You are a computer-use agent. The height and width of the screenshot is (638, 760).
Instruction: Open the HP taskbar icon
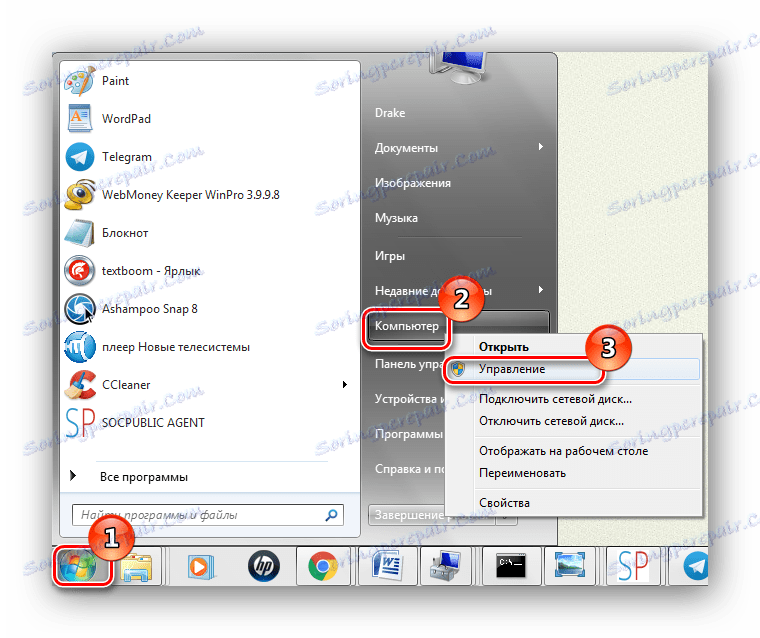[264, 566]
